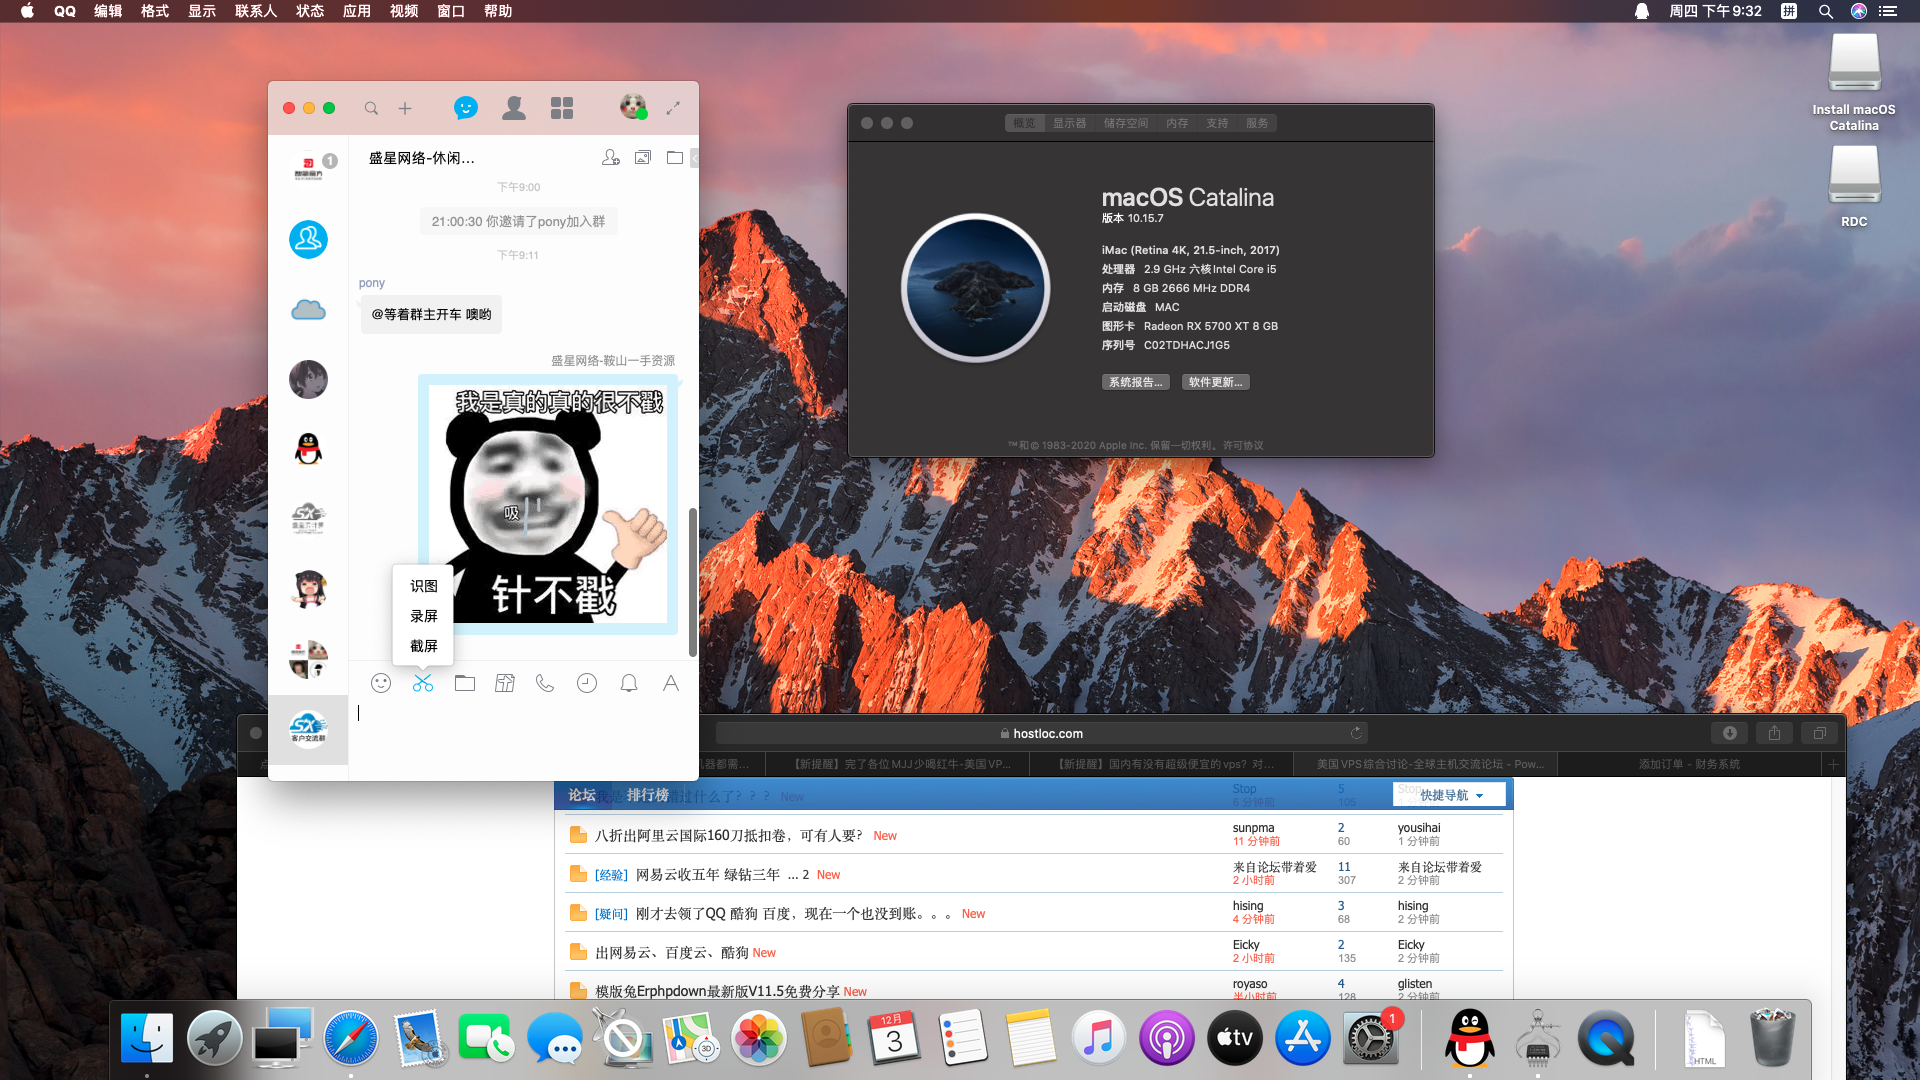Open the 许可协议 link in About This Mac
This screenshot has height=1080, width=1920.
1243,446
